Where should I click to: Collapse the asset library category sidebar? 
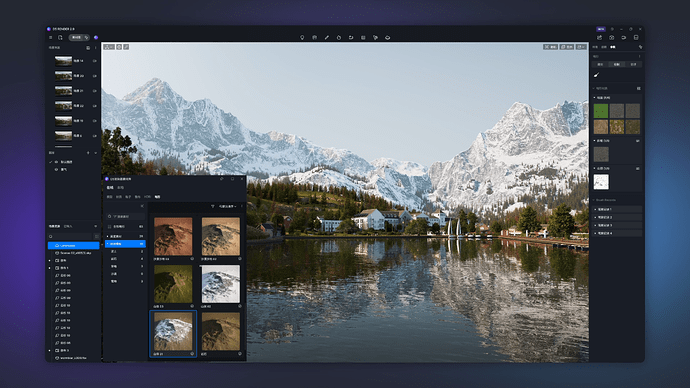pos(142,206)
